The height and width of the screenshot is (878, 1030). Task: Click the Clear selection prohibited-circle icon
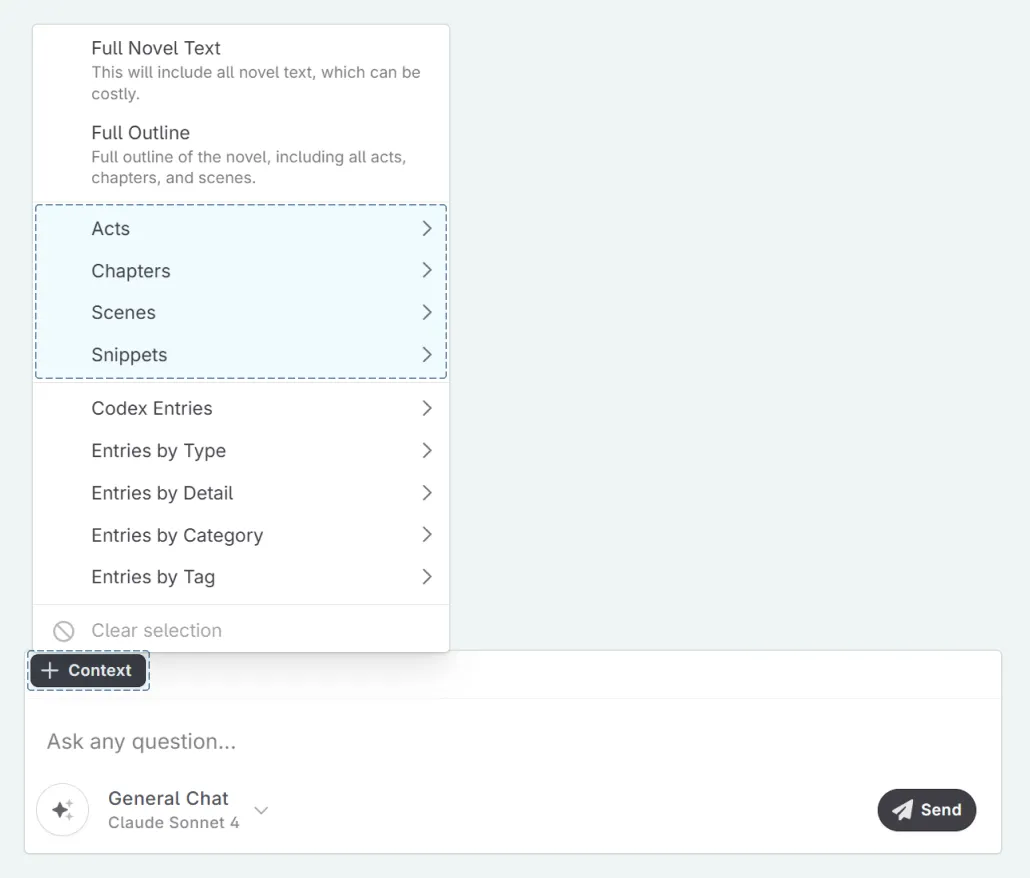[64, 631]
